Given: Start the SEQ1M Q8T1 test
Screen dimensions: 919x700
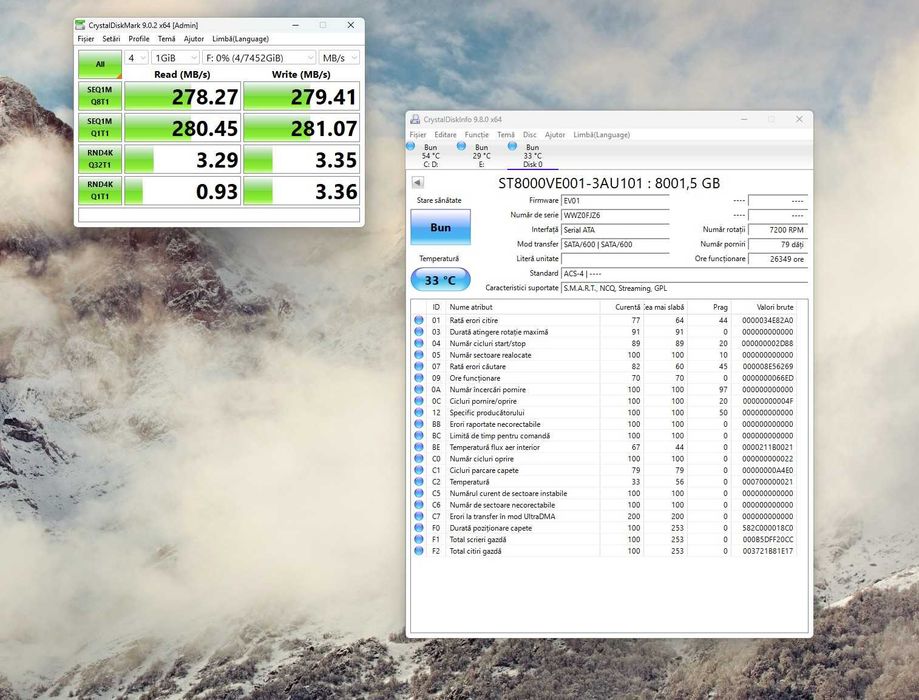Looking at the screenshot, I should (100, 96).
